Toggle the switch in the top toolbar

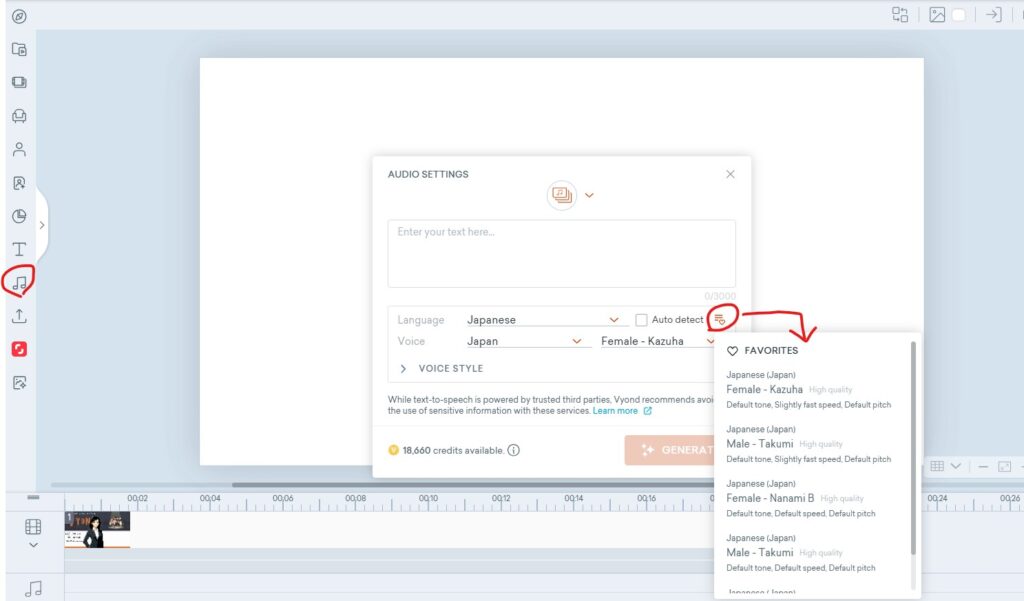pyautogui.click(x=958, y=15)
